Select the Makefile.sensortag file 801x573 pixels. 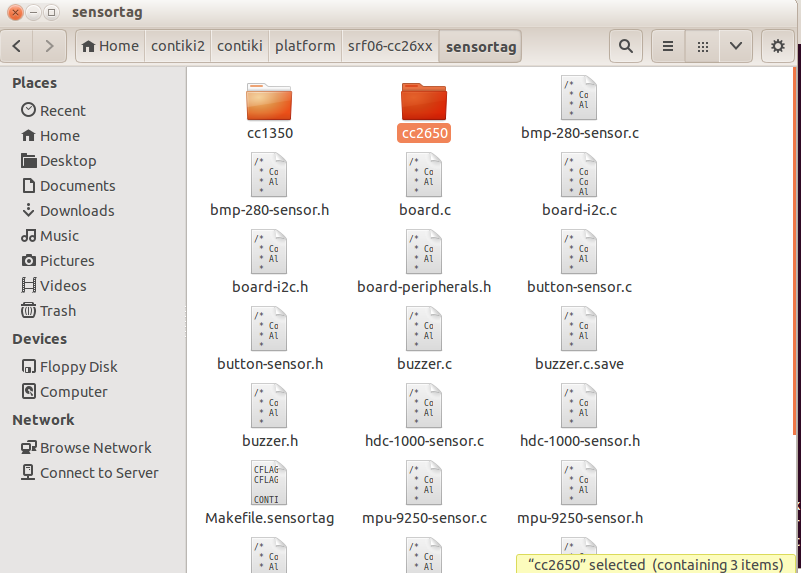pyautogui.click(x=269, y=494)
